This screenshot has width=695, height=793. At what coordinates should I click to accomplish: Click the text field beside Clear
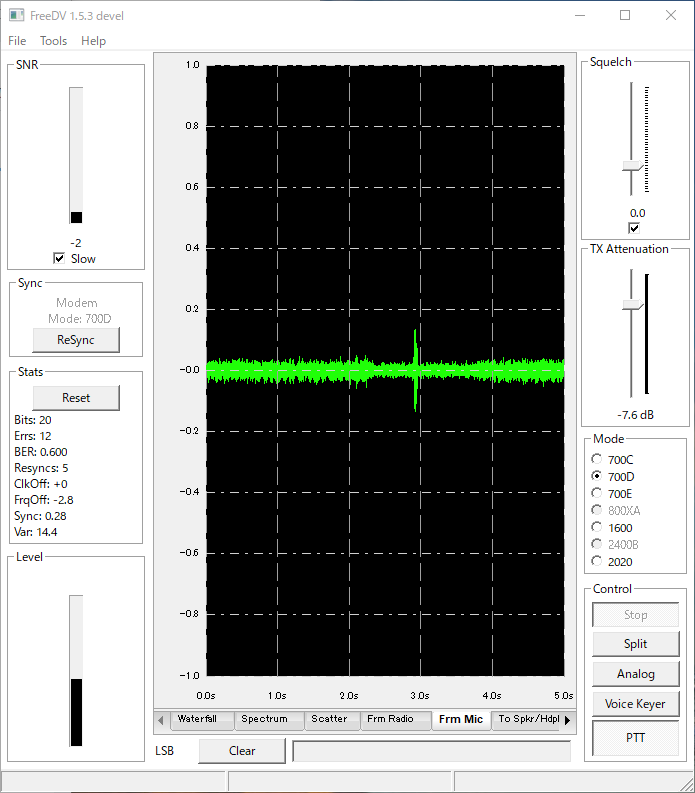click(431, 751)
